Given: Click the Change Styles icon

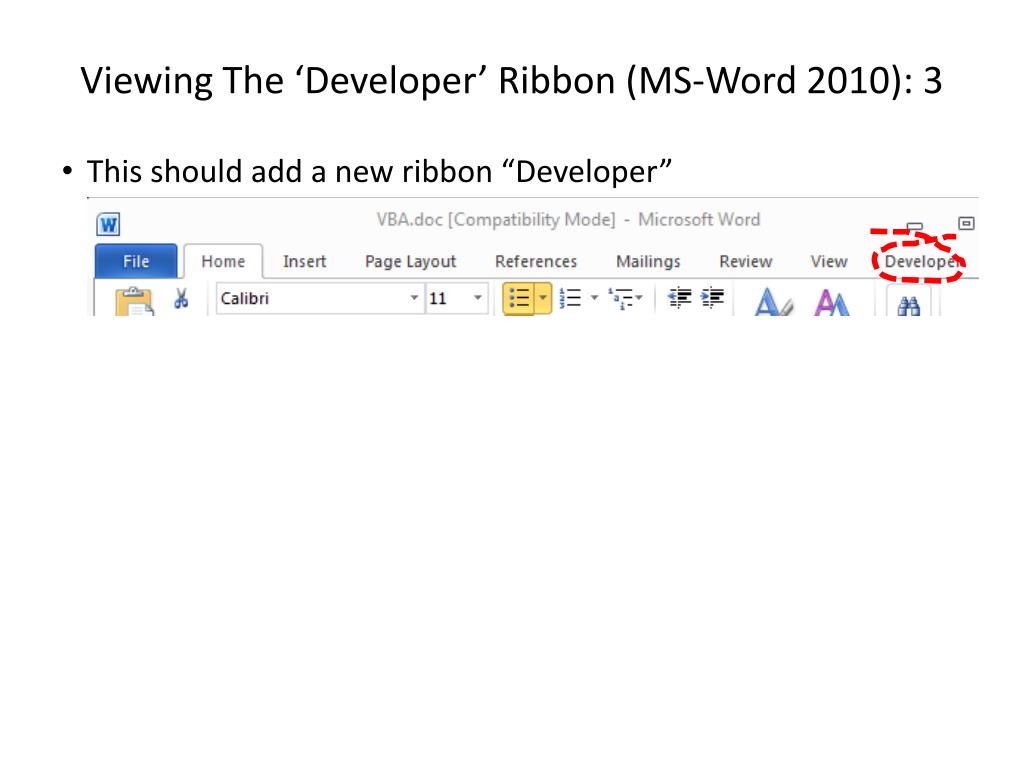Looking at the screenshot, I should click(832, 302).
